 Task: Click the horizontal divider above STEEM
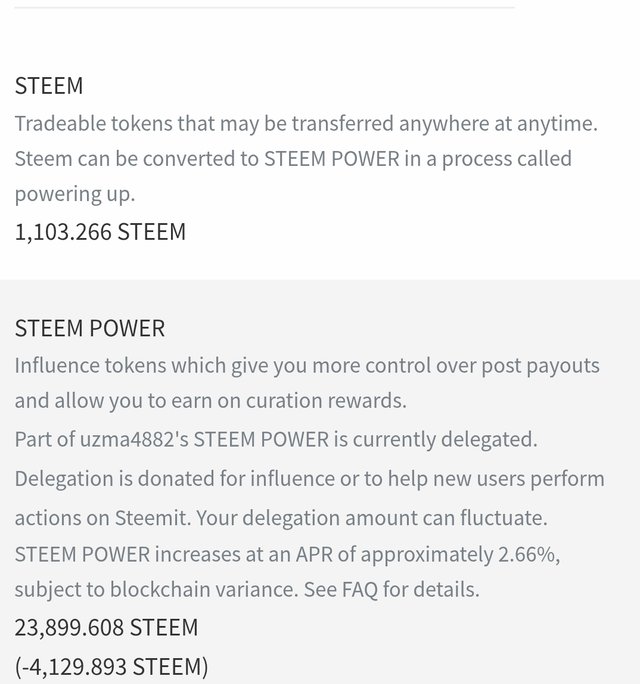[264, 8]
